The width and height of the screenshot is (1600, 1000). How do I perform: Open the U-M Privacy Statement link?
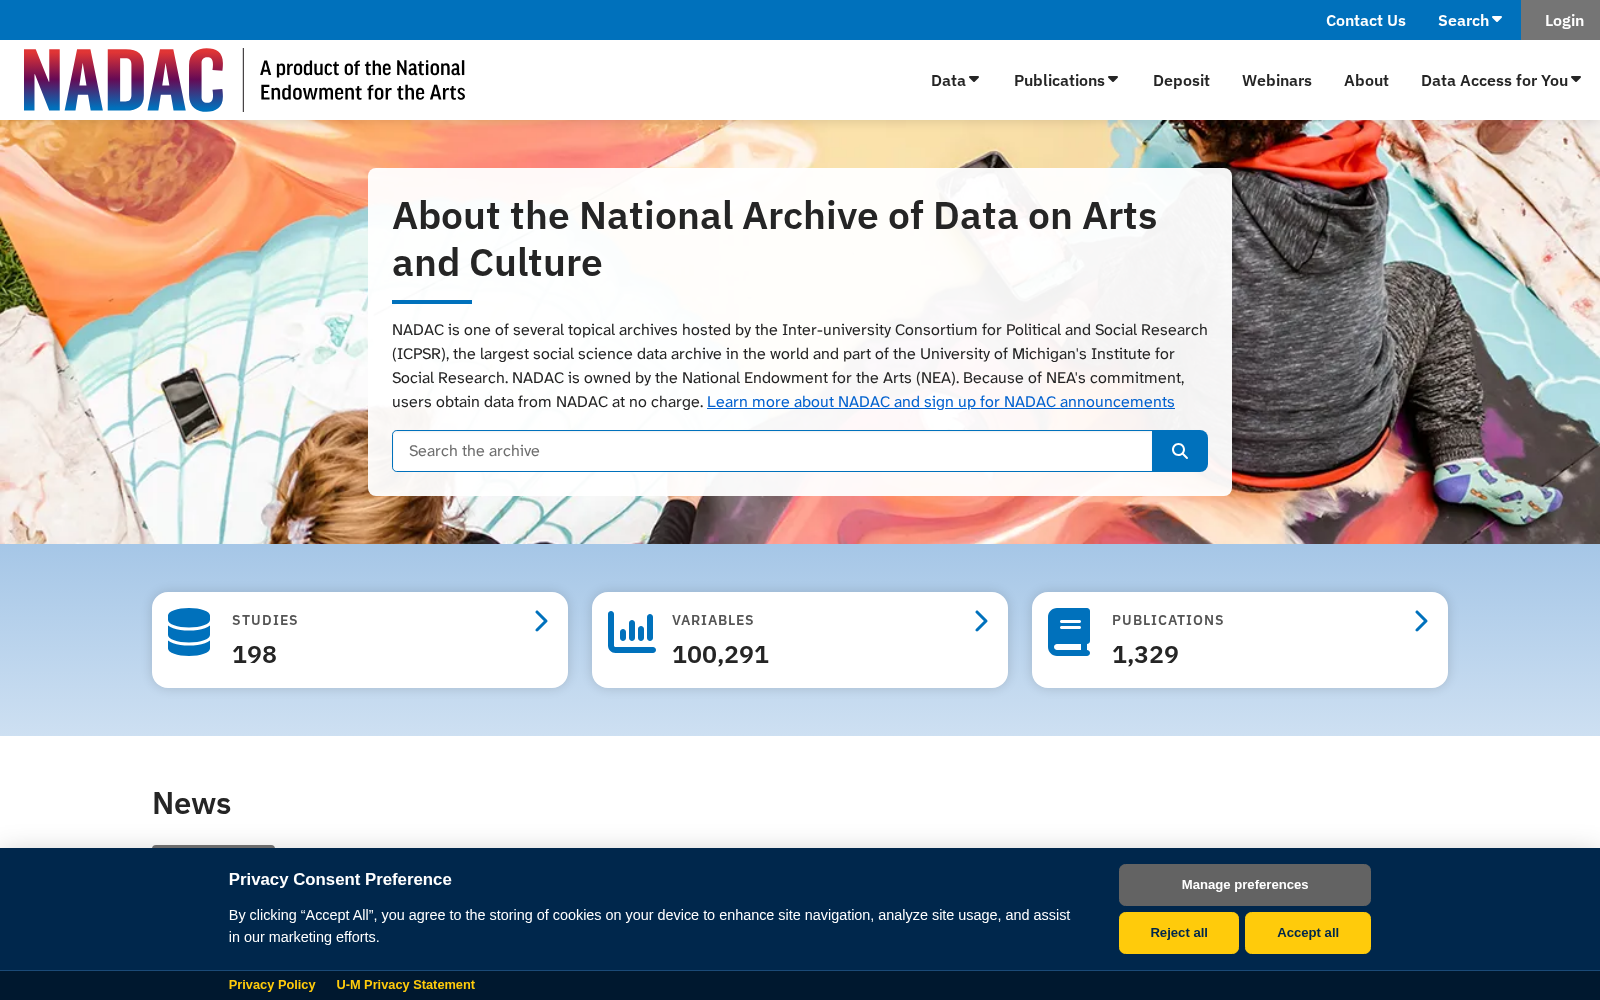(406, 985)
